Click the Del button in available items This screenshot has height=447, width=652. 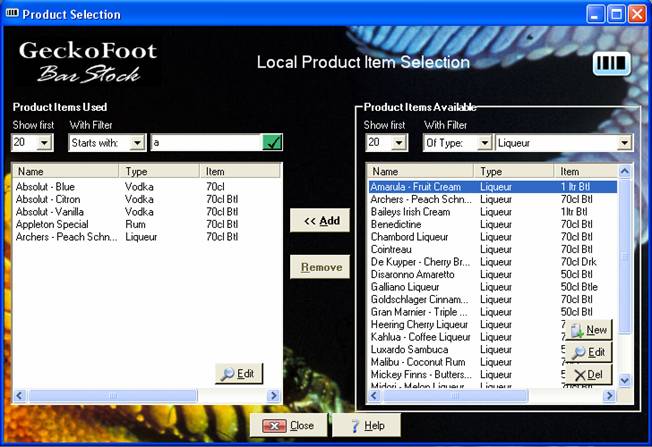[589, 374]
